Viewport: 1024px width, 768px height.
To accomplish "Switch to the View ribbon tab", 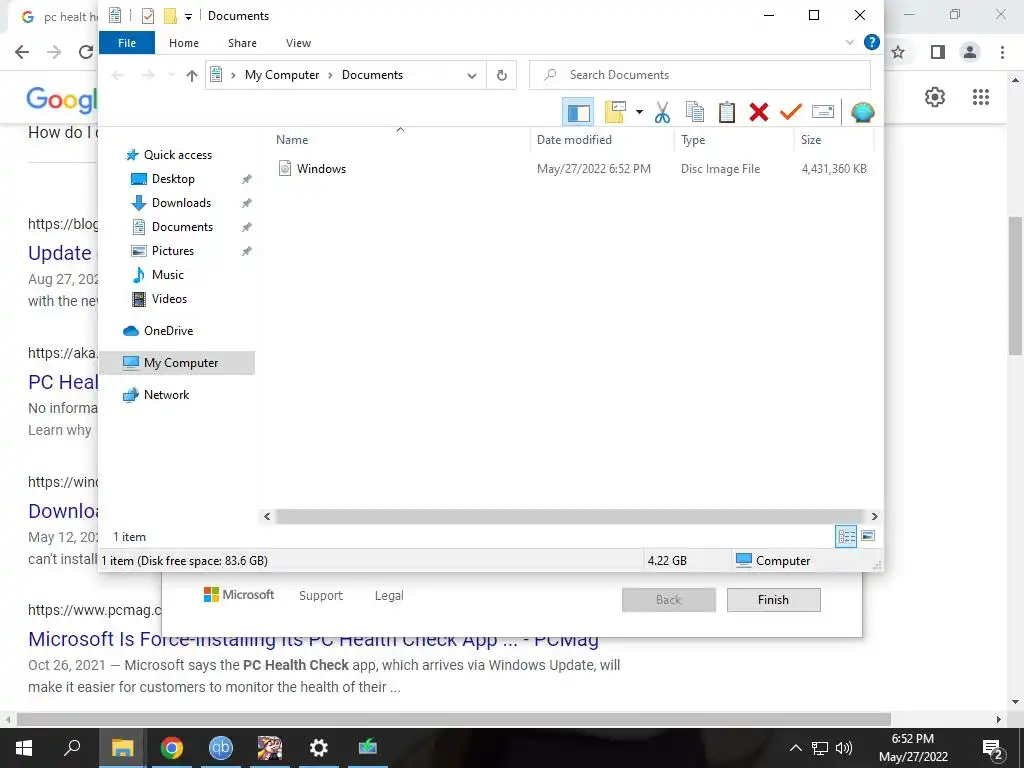I will click(298, 43).
